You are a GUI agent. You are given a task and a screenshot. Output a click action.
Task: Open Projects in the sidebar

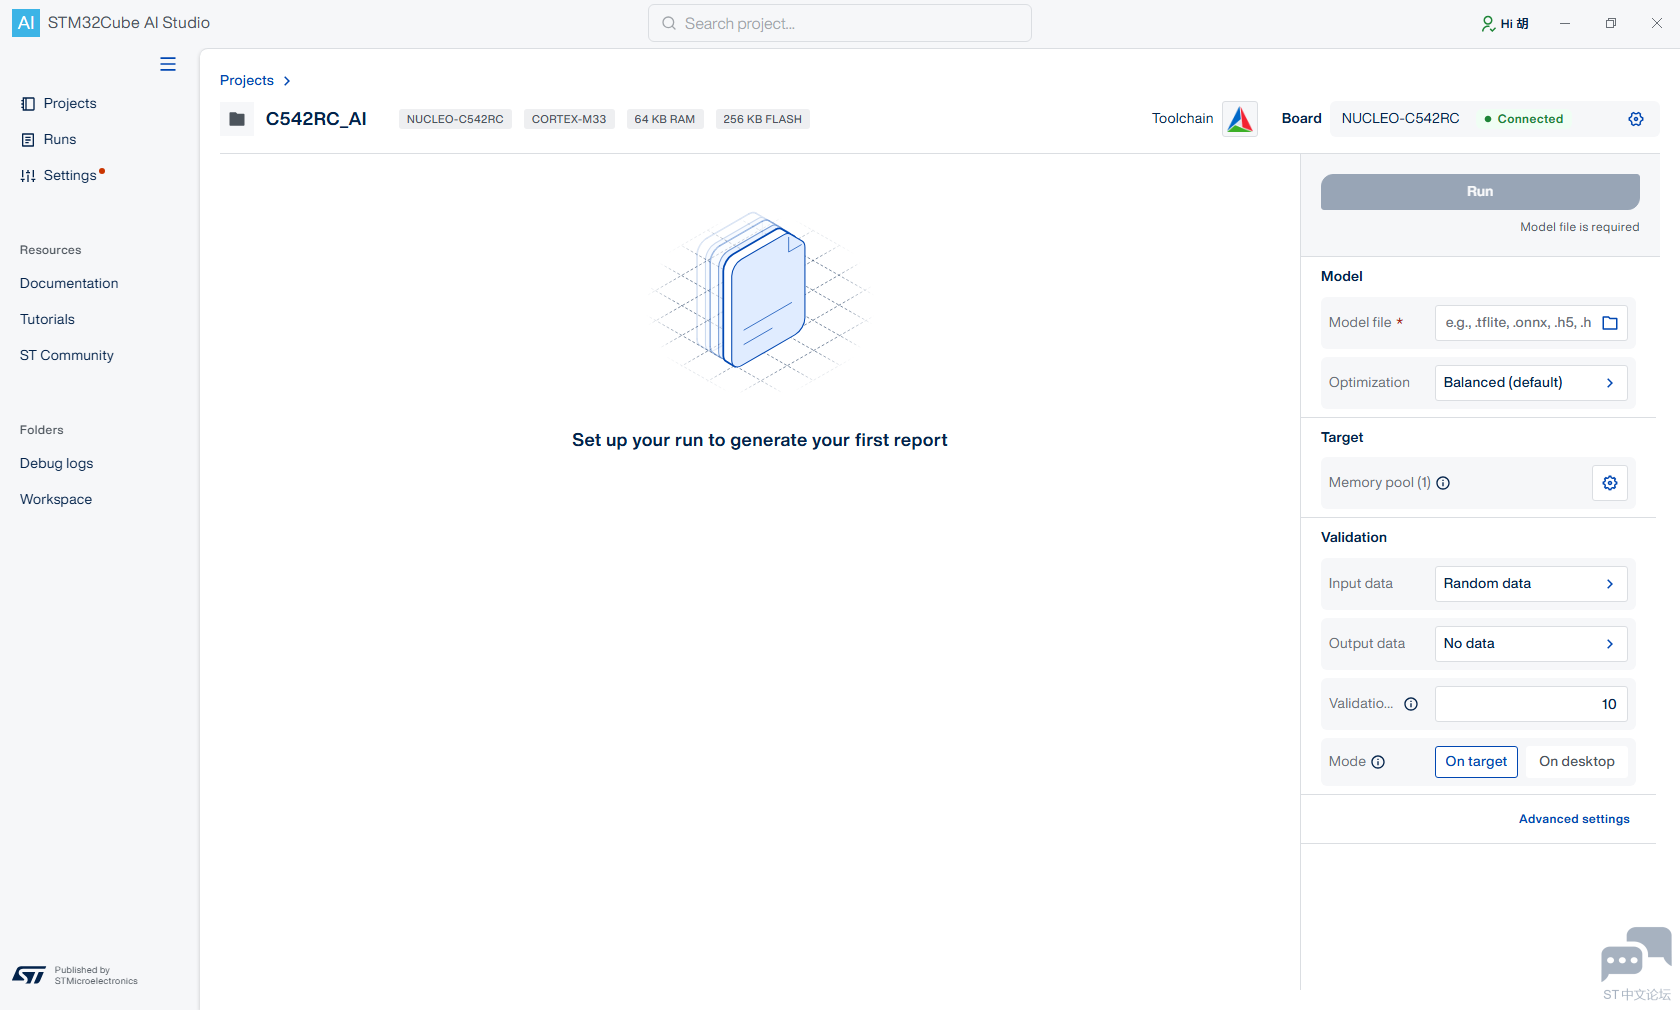(59, 104)
